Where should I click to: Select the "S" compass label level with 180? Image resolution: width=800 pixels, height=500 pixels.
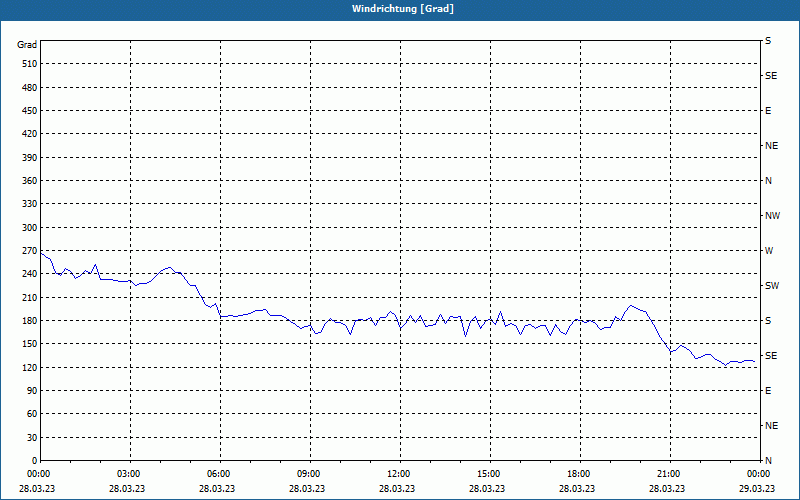pos(768,321)
